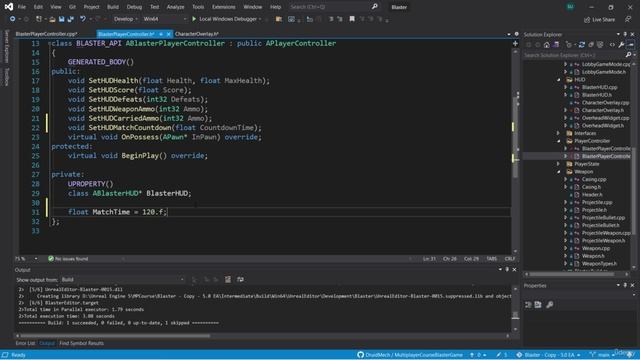The image size is (640, 360).
Task: Select Casing.cpp in Solution Explorer
Action: tap(594, 179)
